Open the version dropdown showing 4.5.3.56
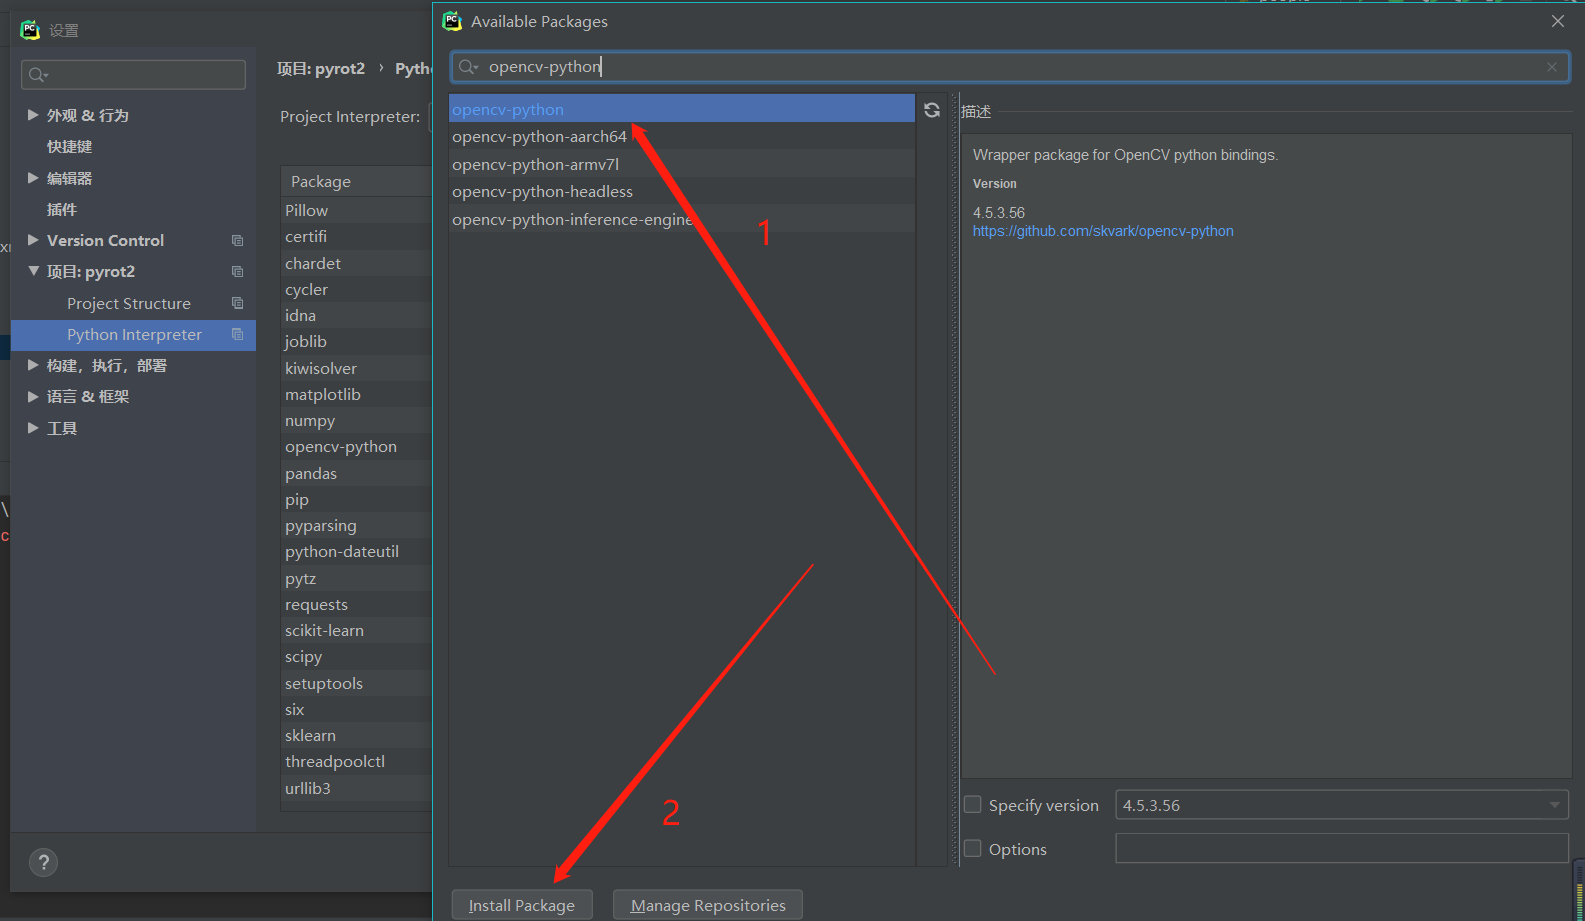This screenshot has width=1585, height=921. [x=1342, y=805]
